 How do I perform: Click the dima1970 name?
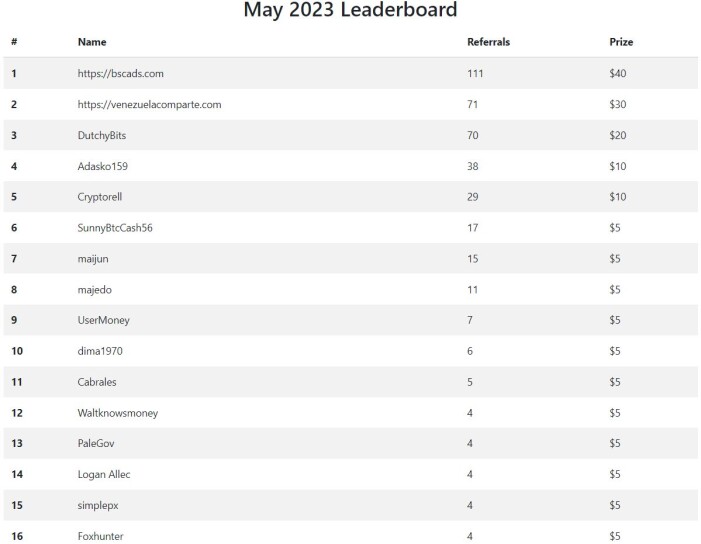[x=100, y=351]
